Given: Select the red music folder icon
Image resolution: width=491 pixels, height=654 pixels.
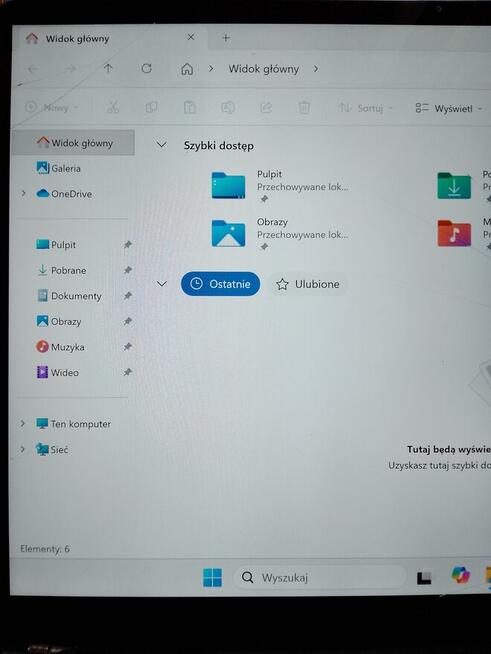Looking at the screenshot, I should coord(454,233).
